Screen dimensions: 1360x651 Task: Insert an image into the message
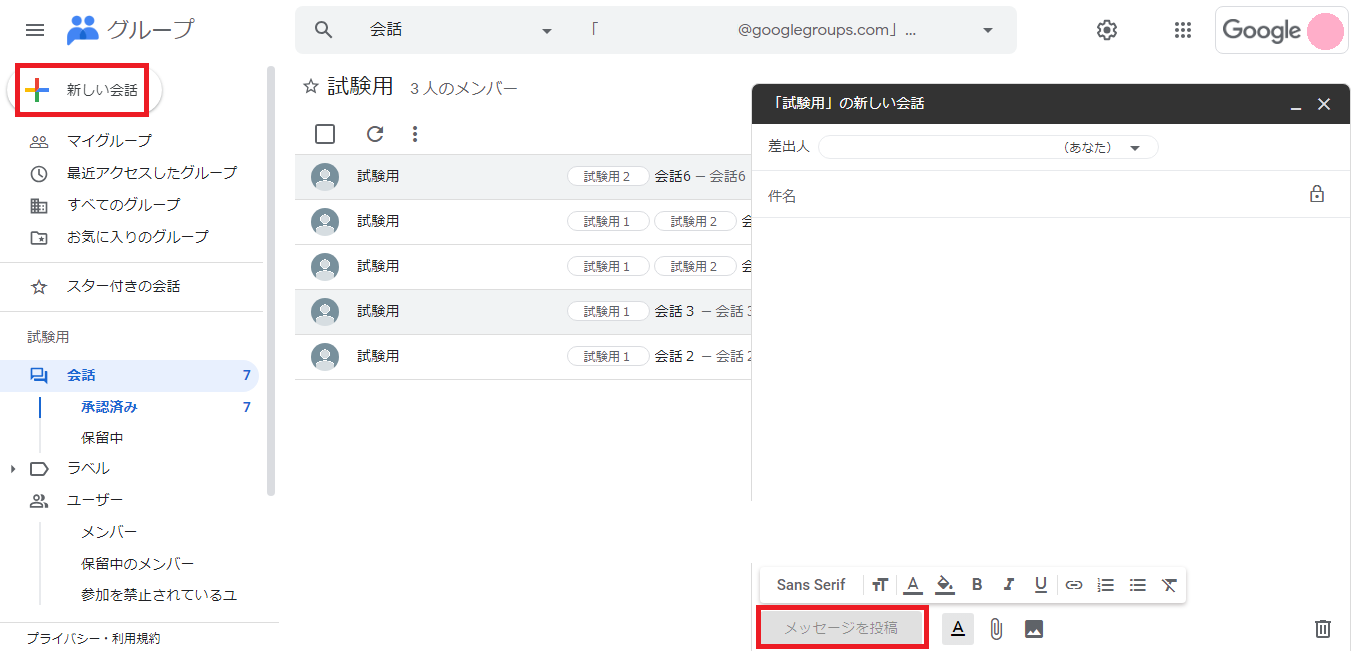[1034, 629]
